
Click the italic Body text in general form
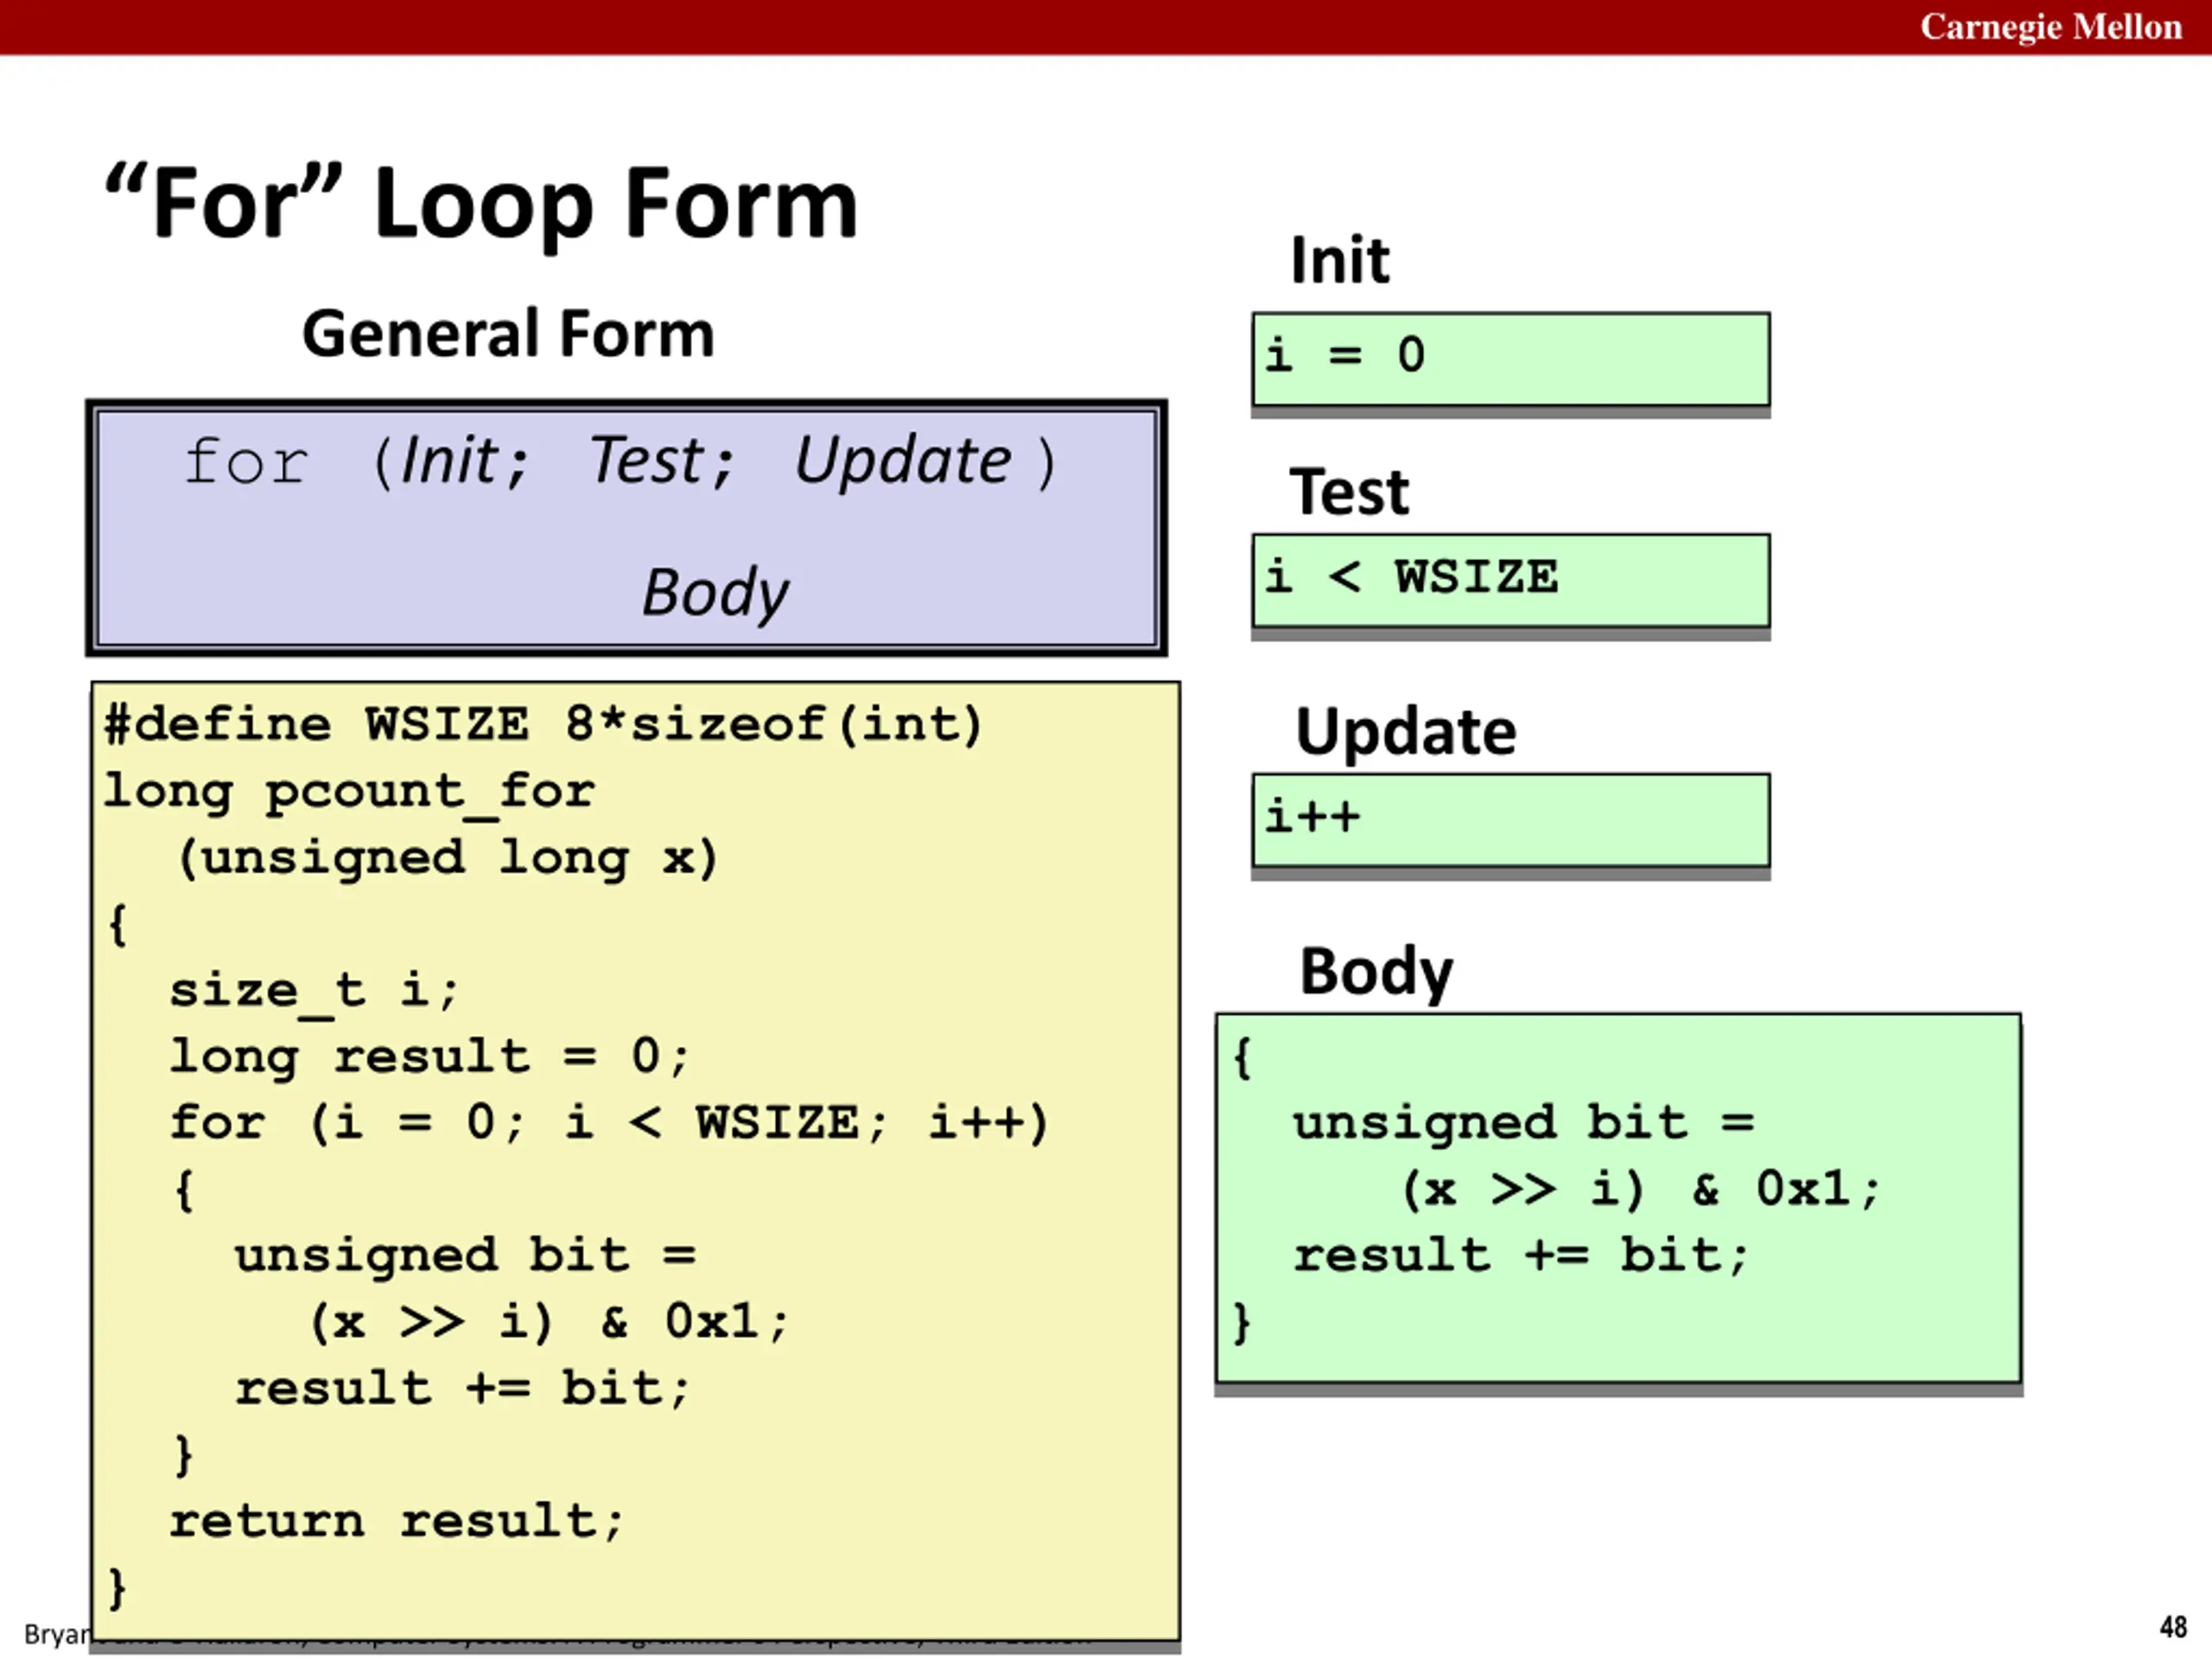[x=715, y=592]
